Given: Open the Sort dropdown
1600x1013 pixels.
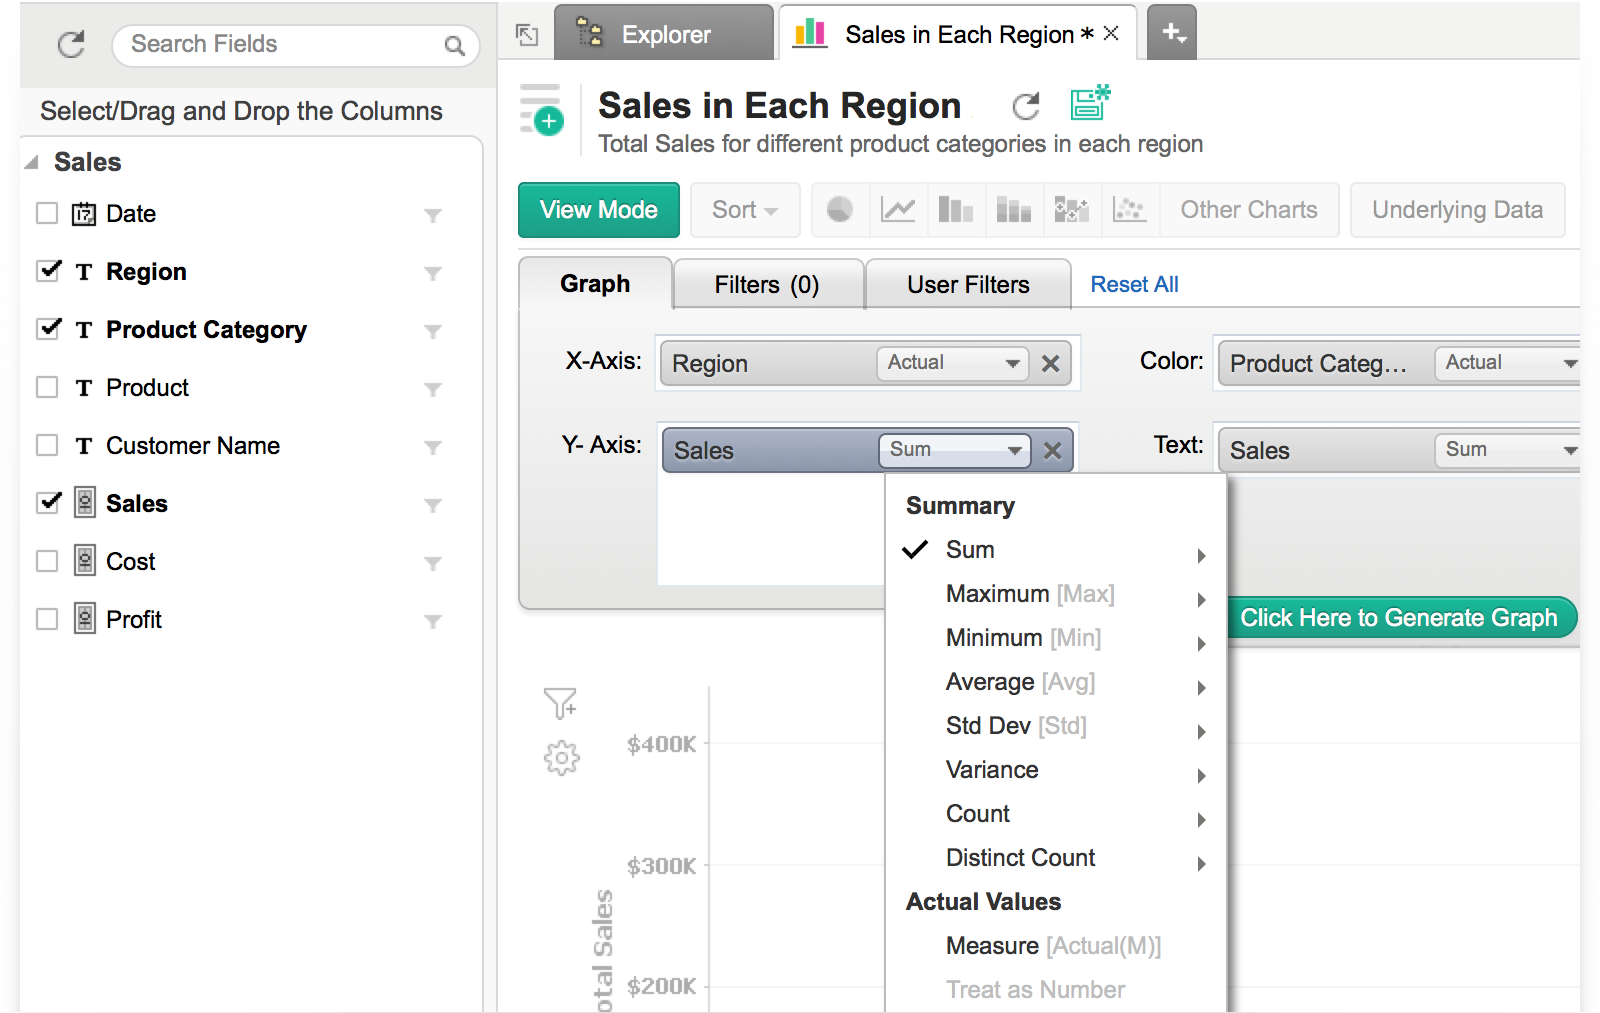Looking at the screenshot, I should point(744,210).
